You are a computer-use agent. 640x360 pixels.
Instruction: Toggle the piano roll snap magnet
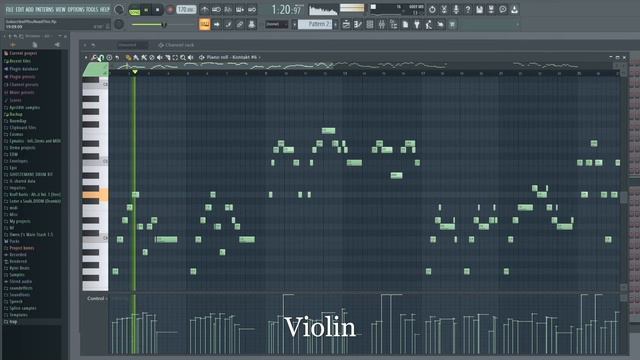pyautogui.click(x=101, y=58)
